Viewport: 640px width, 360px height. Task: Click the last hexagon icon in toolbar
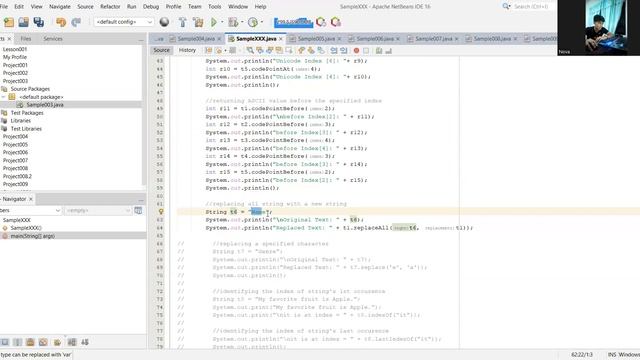tap(336, 22)
